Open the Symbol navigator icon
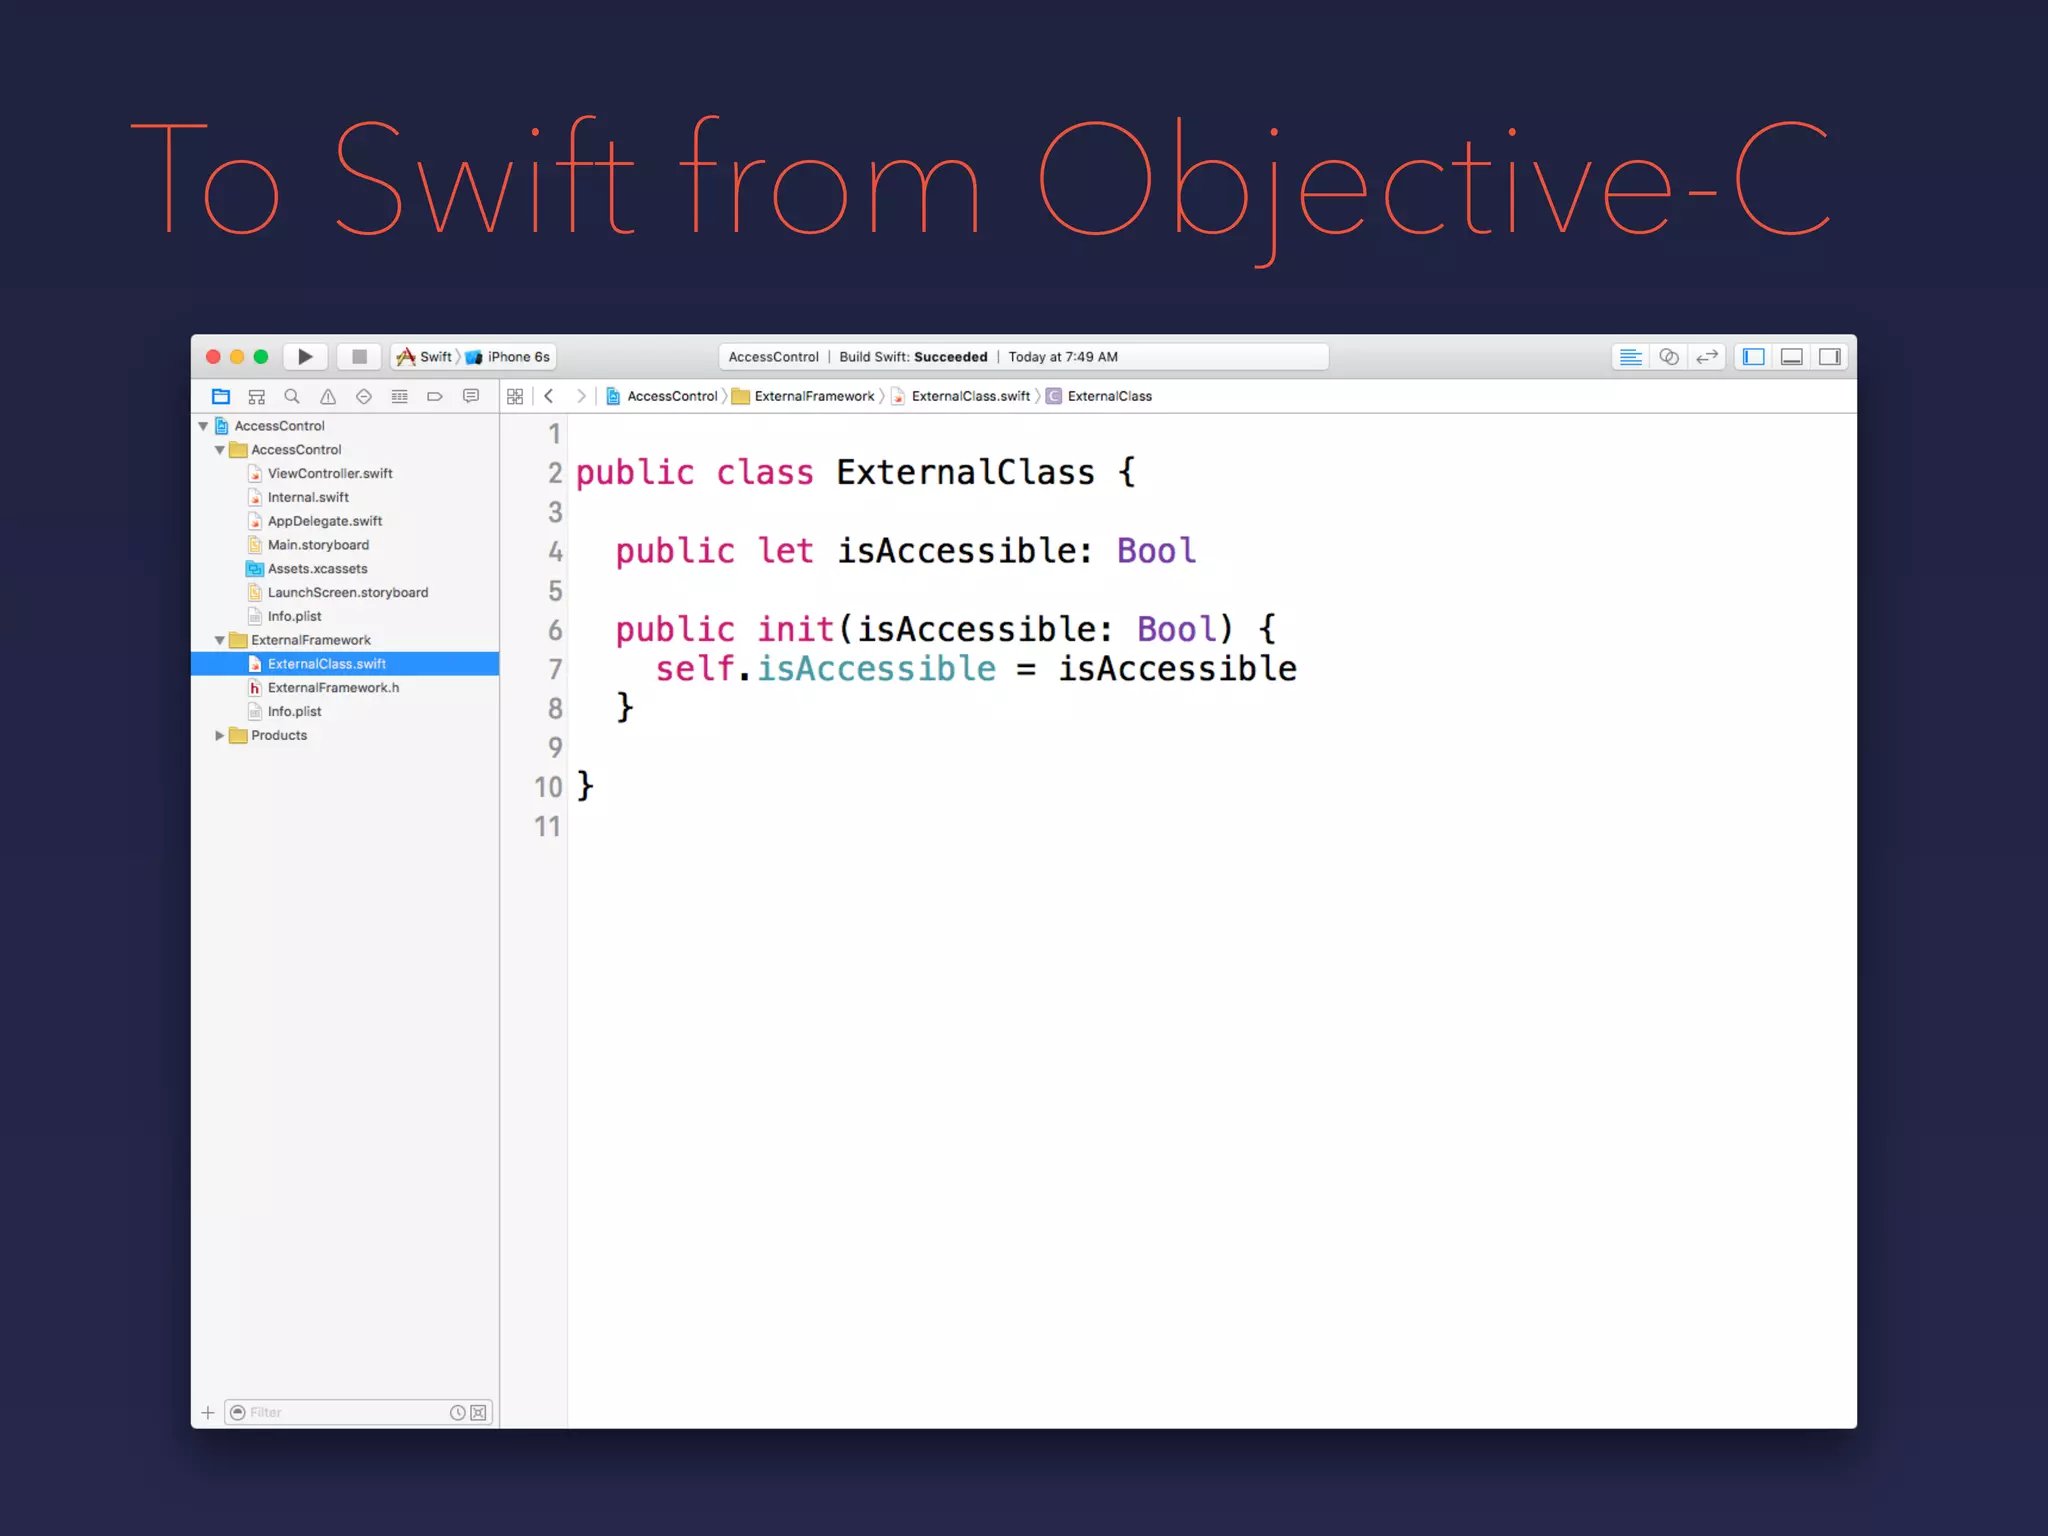The image size is (2048, 1536). (256, 397)
